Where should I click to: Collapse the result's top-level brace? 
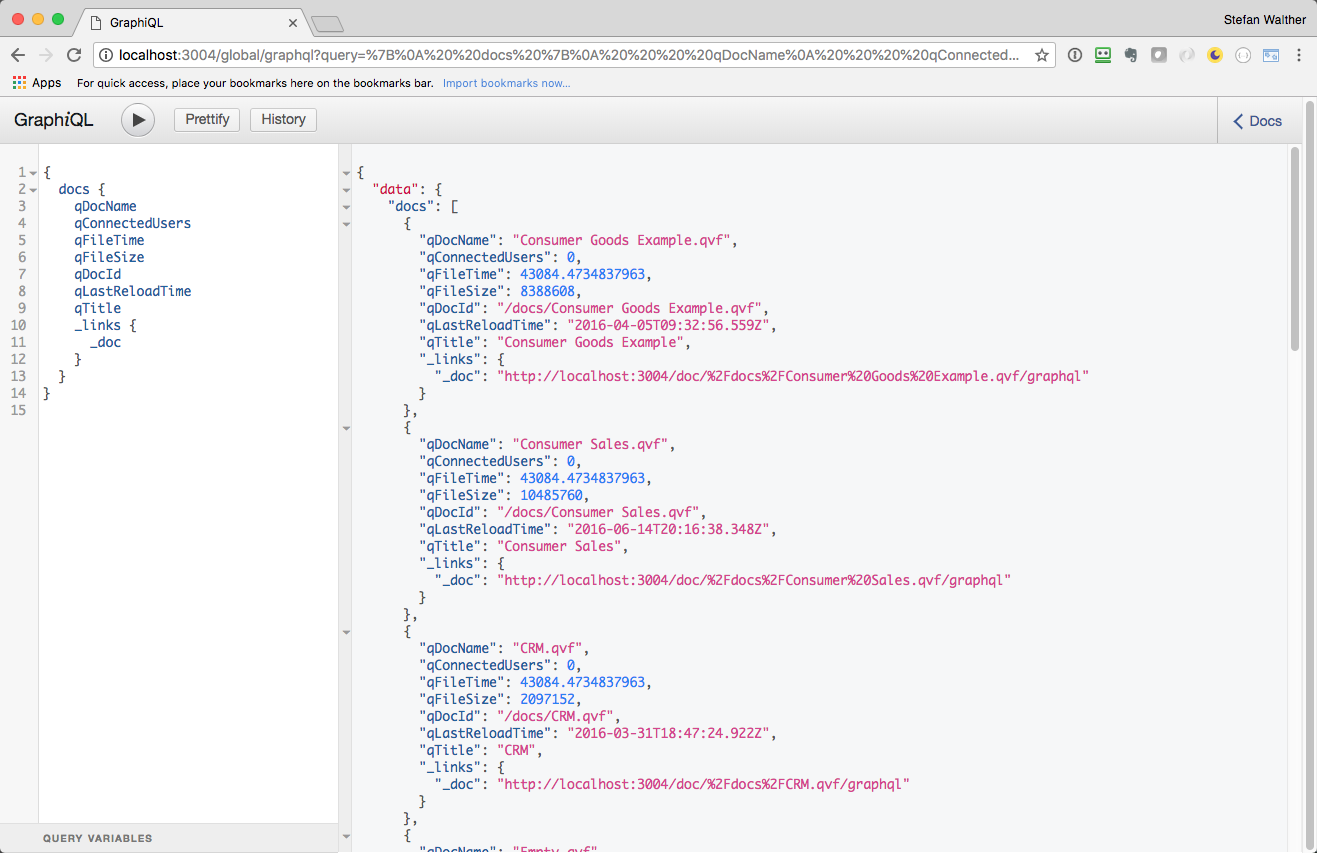(346, 173)
